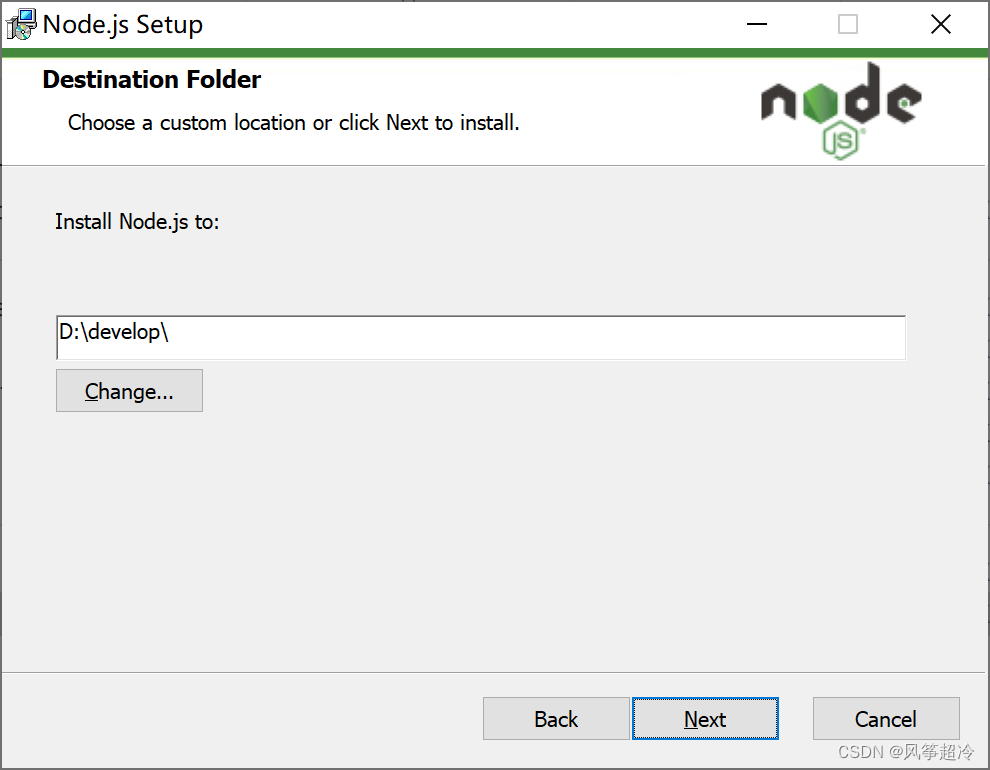Click the Node.js Setup title text
The width and height of the screenshot is (990, 770).
coord(123,24)
